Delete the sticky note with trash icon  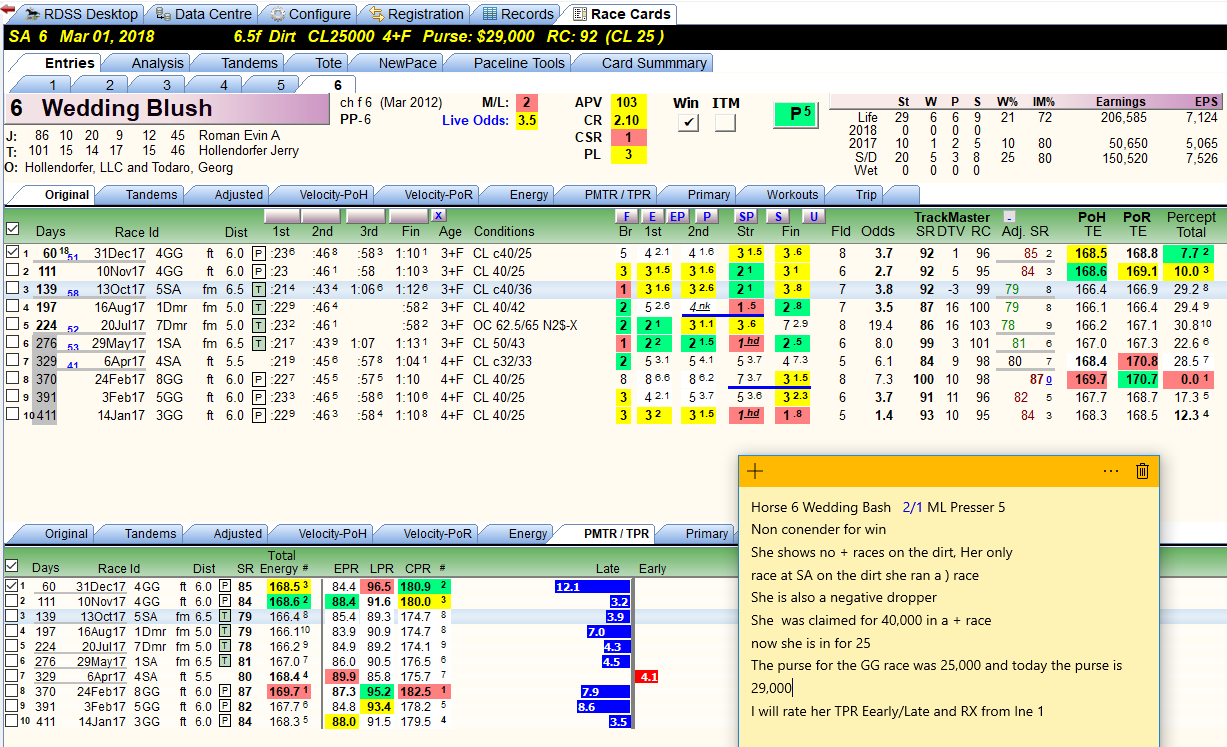click(x=1143, y=471)
